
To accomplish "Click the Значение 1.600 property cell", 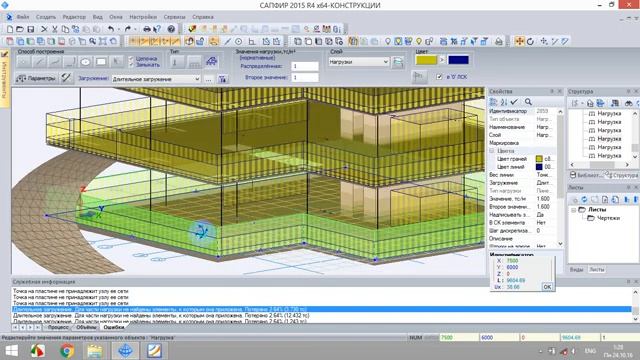I will [x=545, y=199].
